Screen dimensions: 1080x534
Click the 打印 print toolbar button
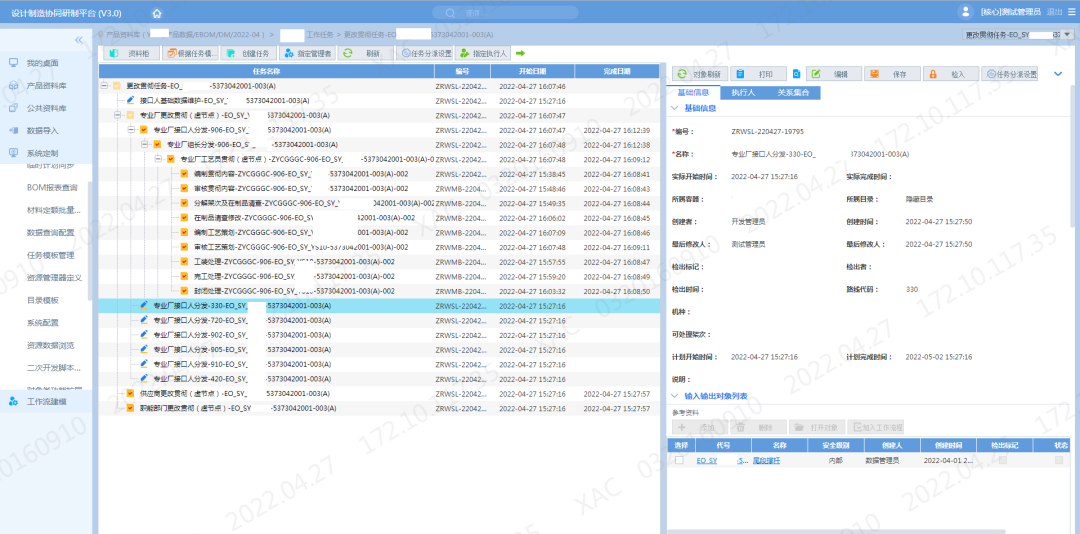coord(757,74)
